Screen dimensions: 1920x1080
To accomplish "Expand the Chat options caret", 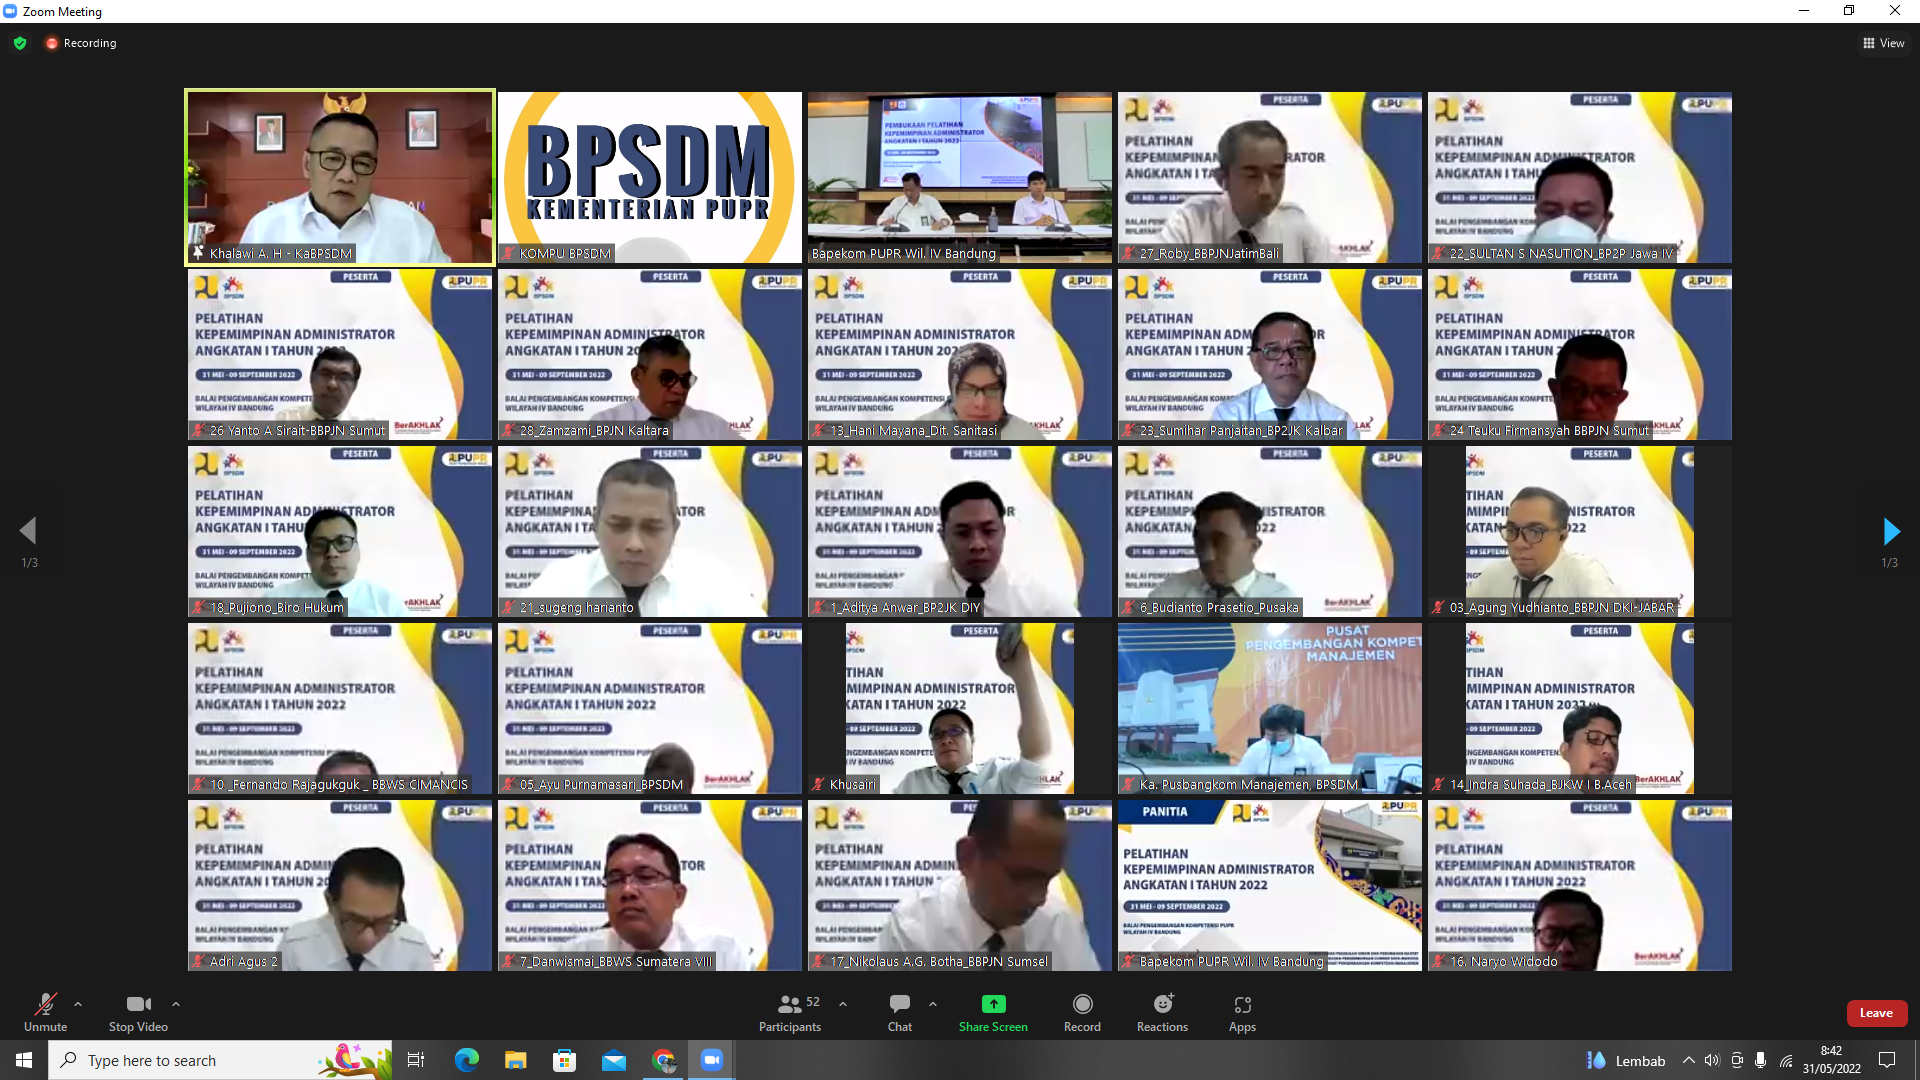I will (x=933, y=1004).
